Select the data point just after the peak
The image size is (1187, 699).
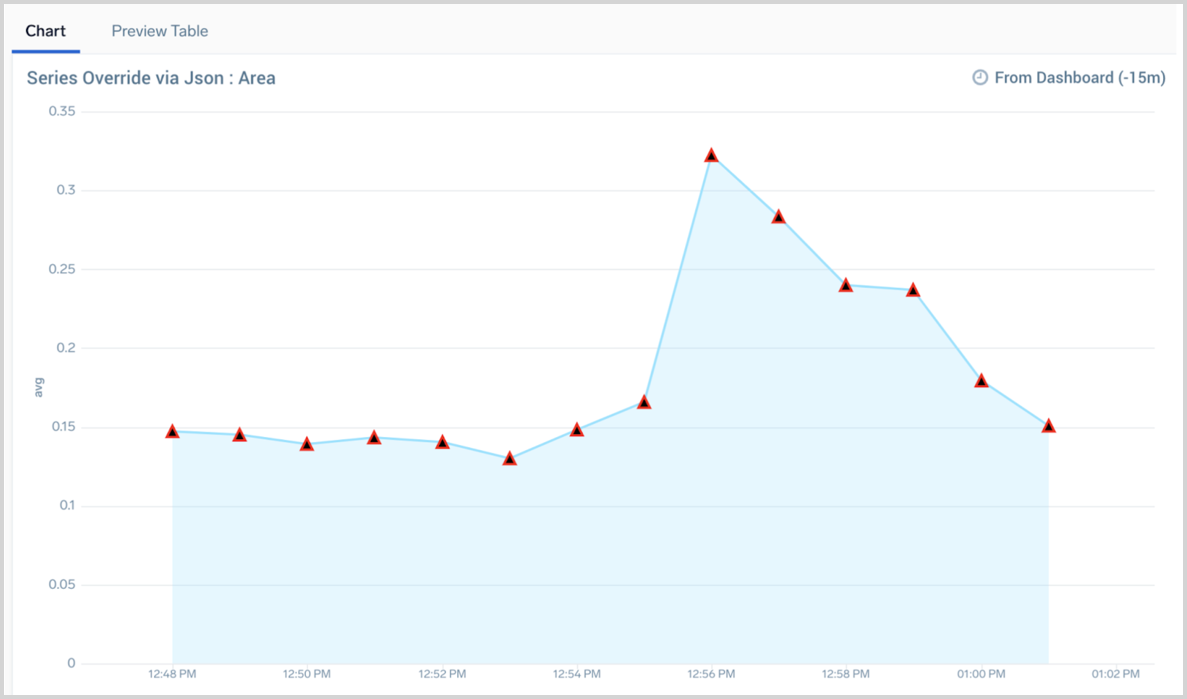pyautogui.click(x=779, y=217)
